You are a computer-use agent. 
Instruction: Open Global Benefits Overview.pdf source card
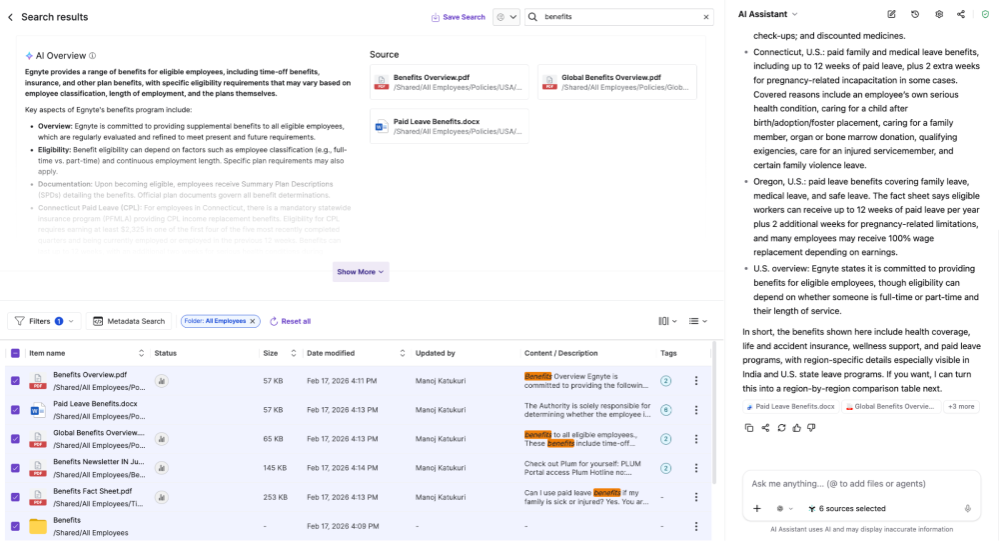pos(617,82)
